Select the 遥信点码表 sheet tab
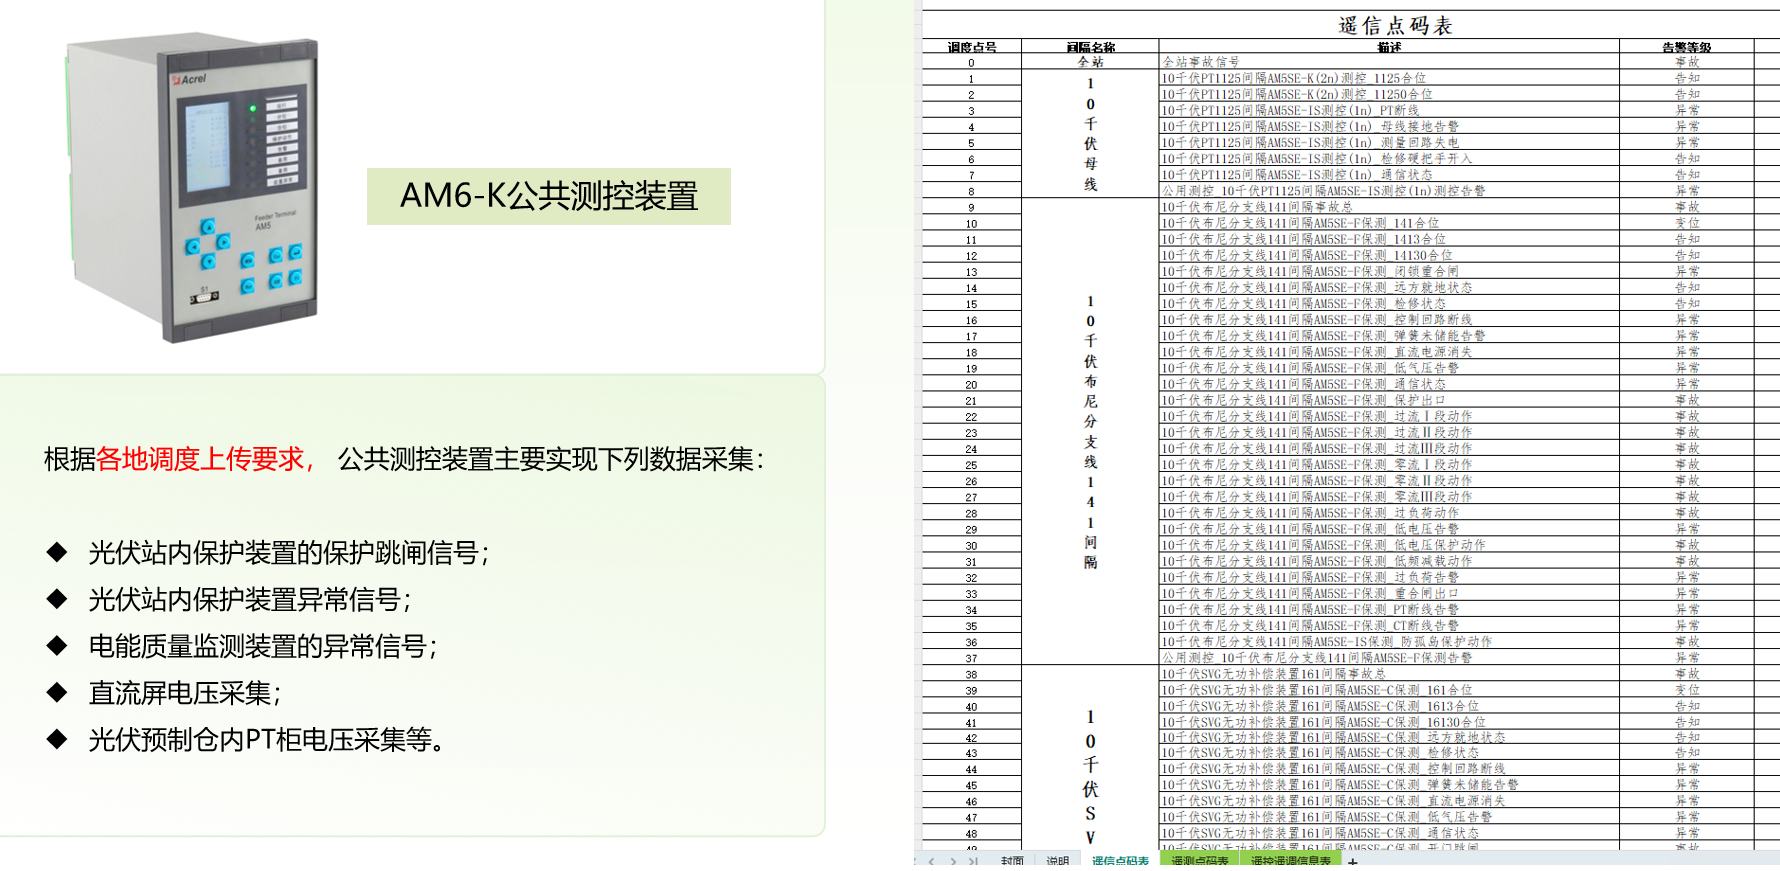This screenshot has height=871, width=1780. (1120, 860)
